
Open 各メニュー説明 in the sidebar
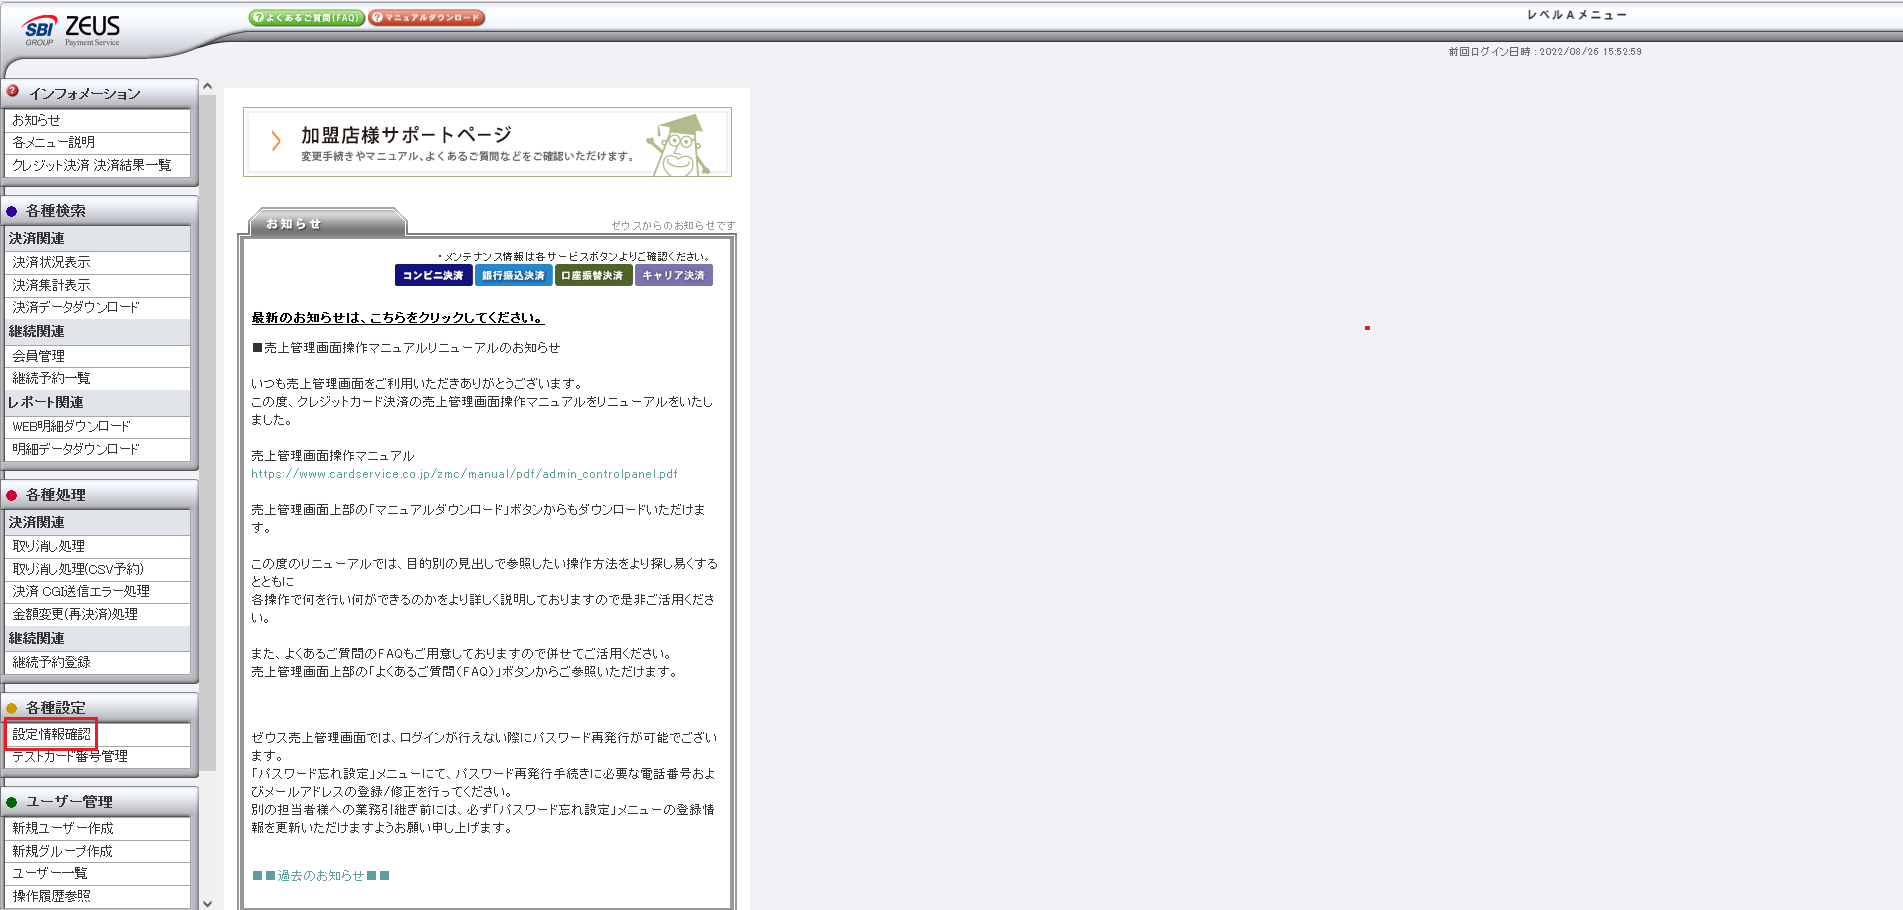pyautogui.click(x=97, y=142)
